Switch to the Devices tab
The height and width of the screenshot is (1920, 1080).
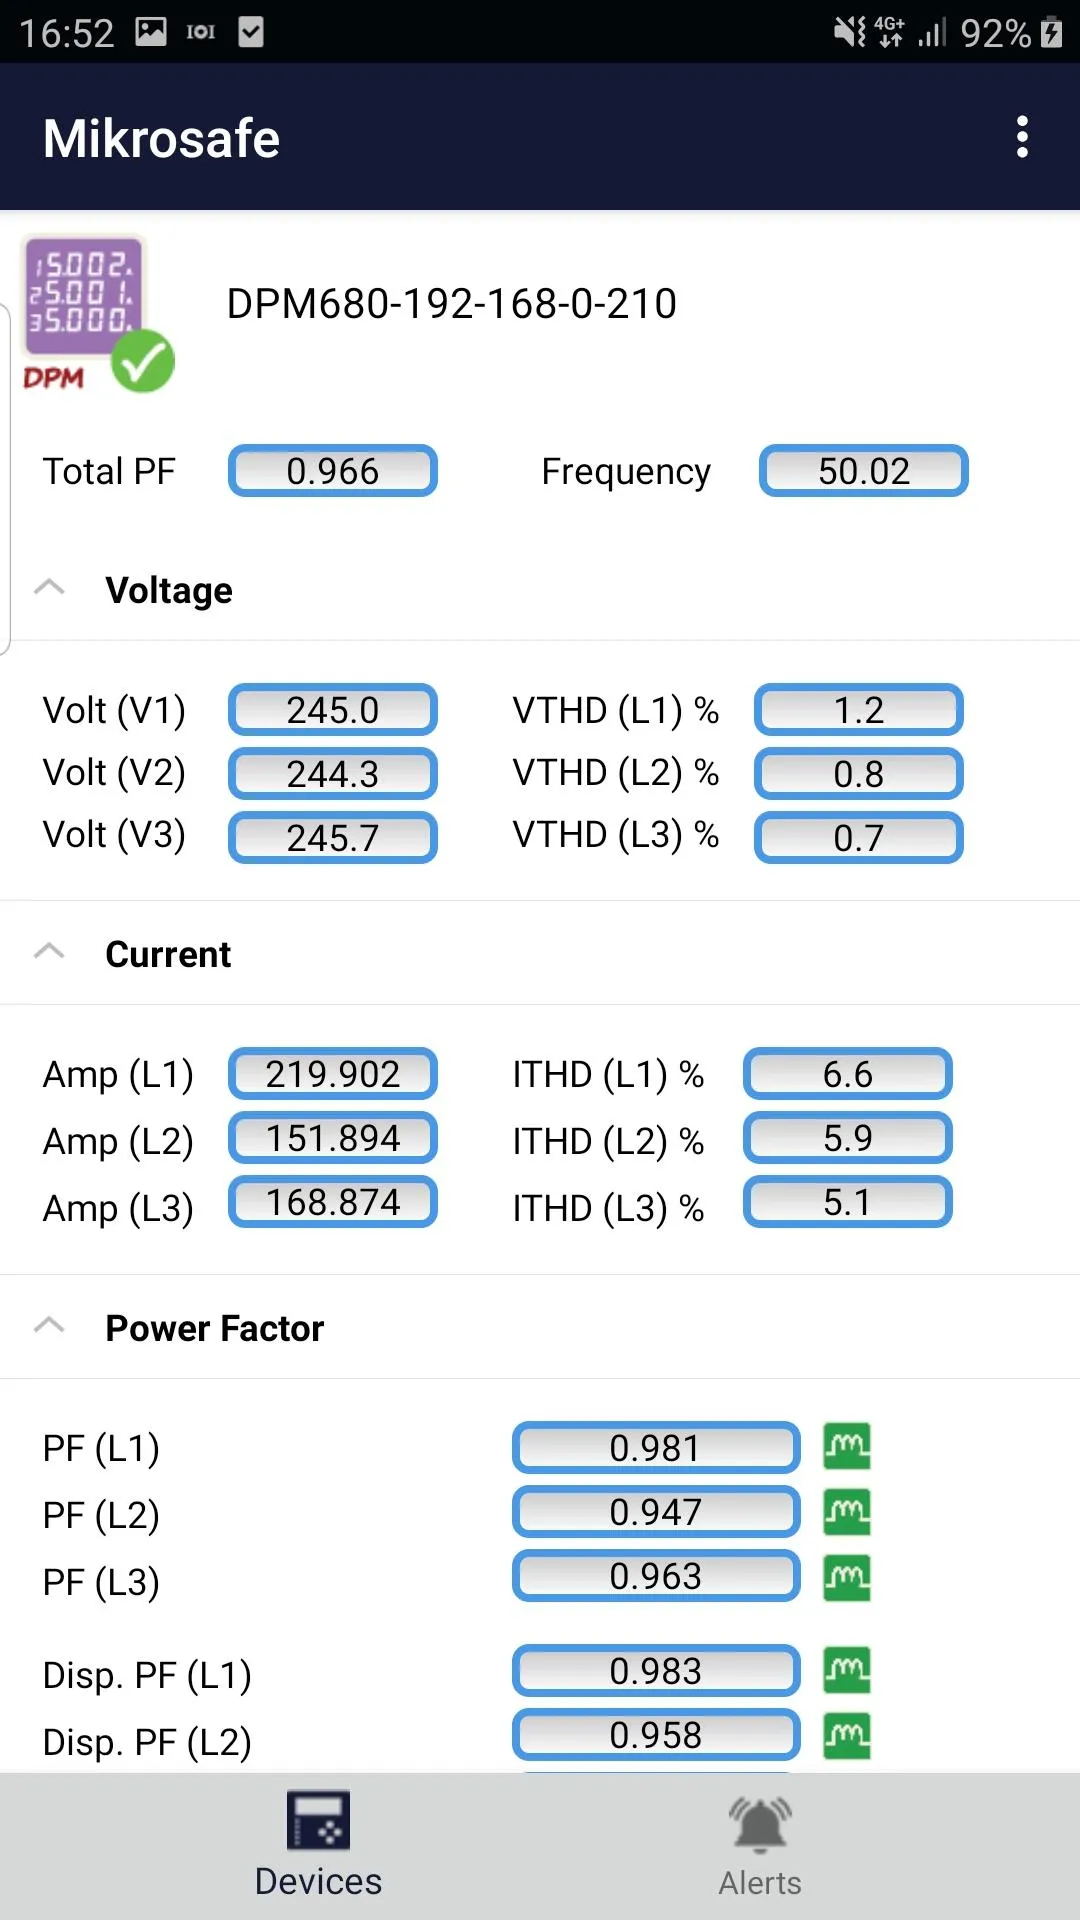(x=318, y=1845)
